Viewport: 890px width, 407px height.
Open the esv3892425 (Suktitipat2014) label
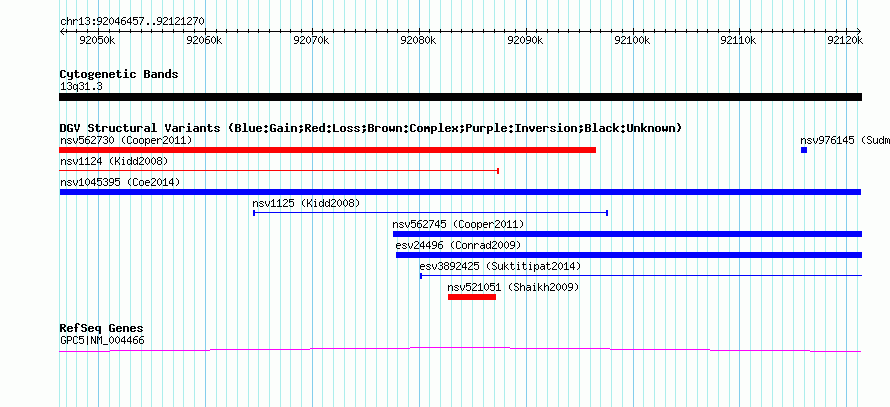[500, 266]
